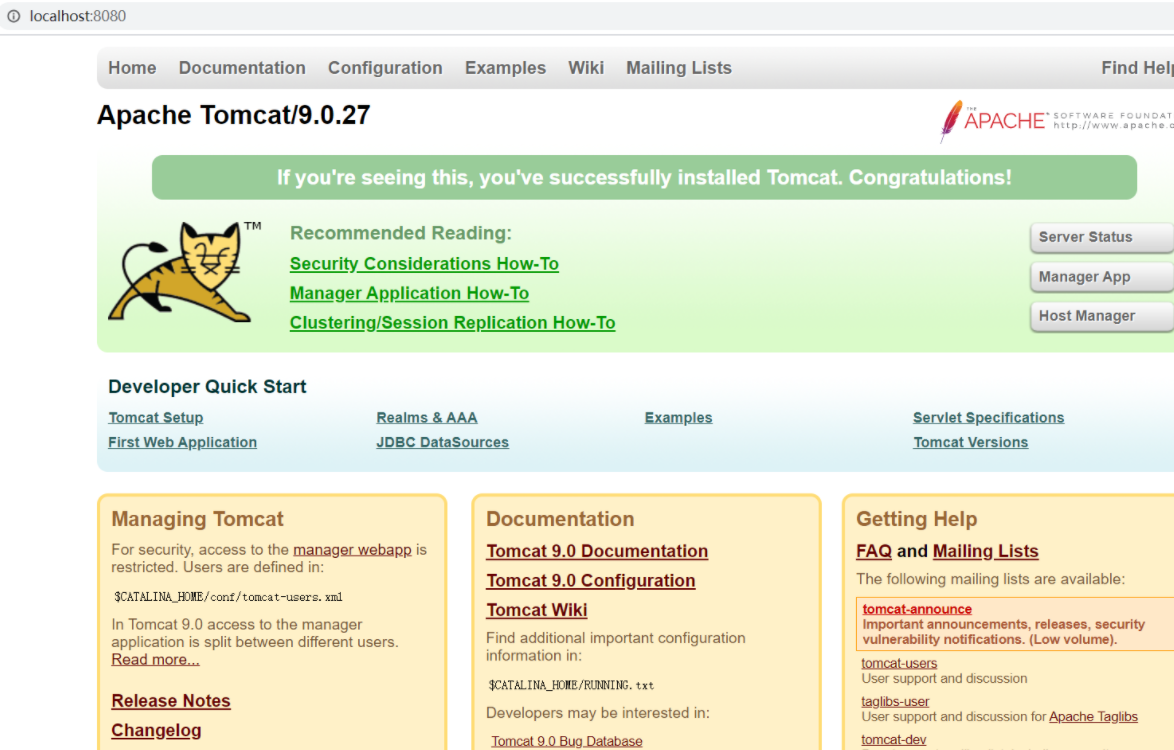Open the First Web Application link
This screenshot has width=1174, height=750.
pos(182,442)
